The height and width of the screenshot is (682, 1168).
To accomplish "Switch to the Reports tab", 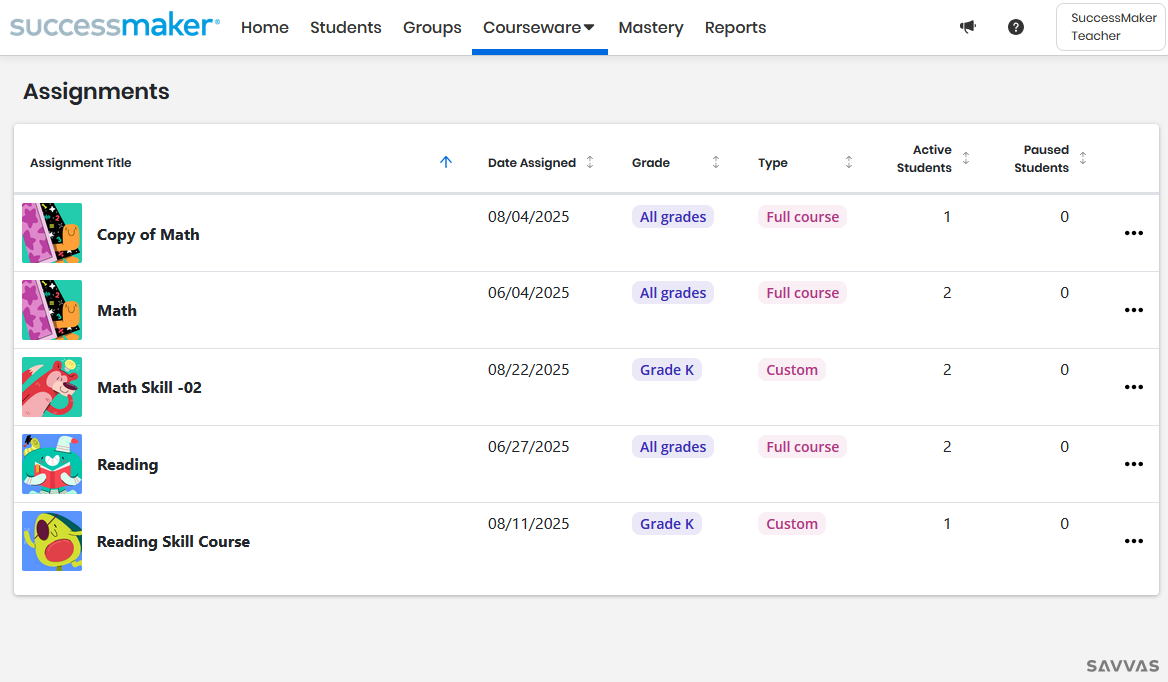I will 735,28.
